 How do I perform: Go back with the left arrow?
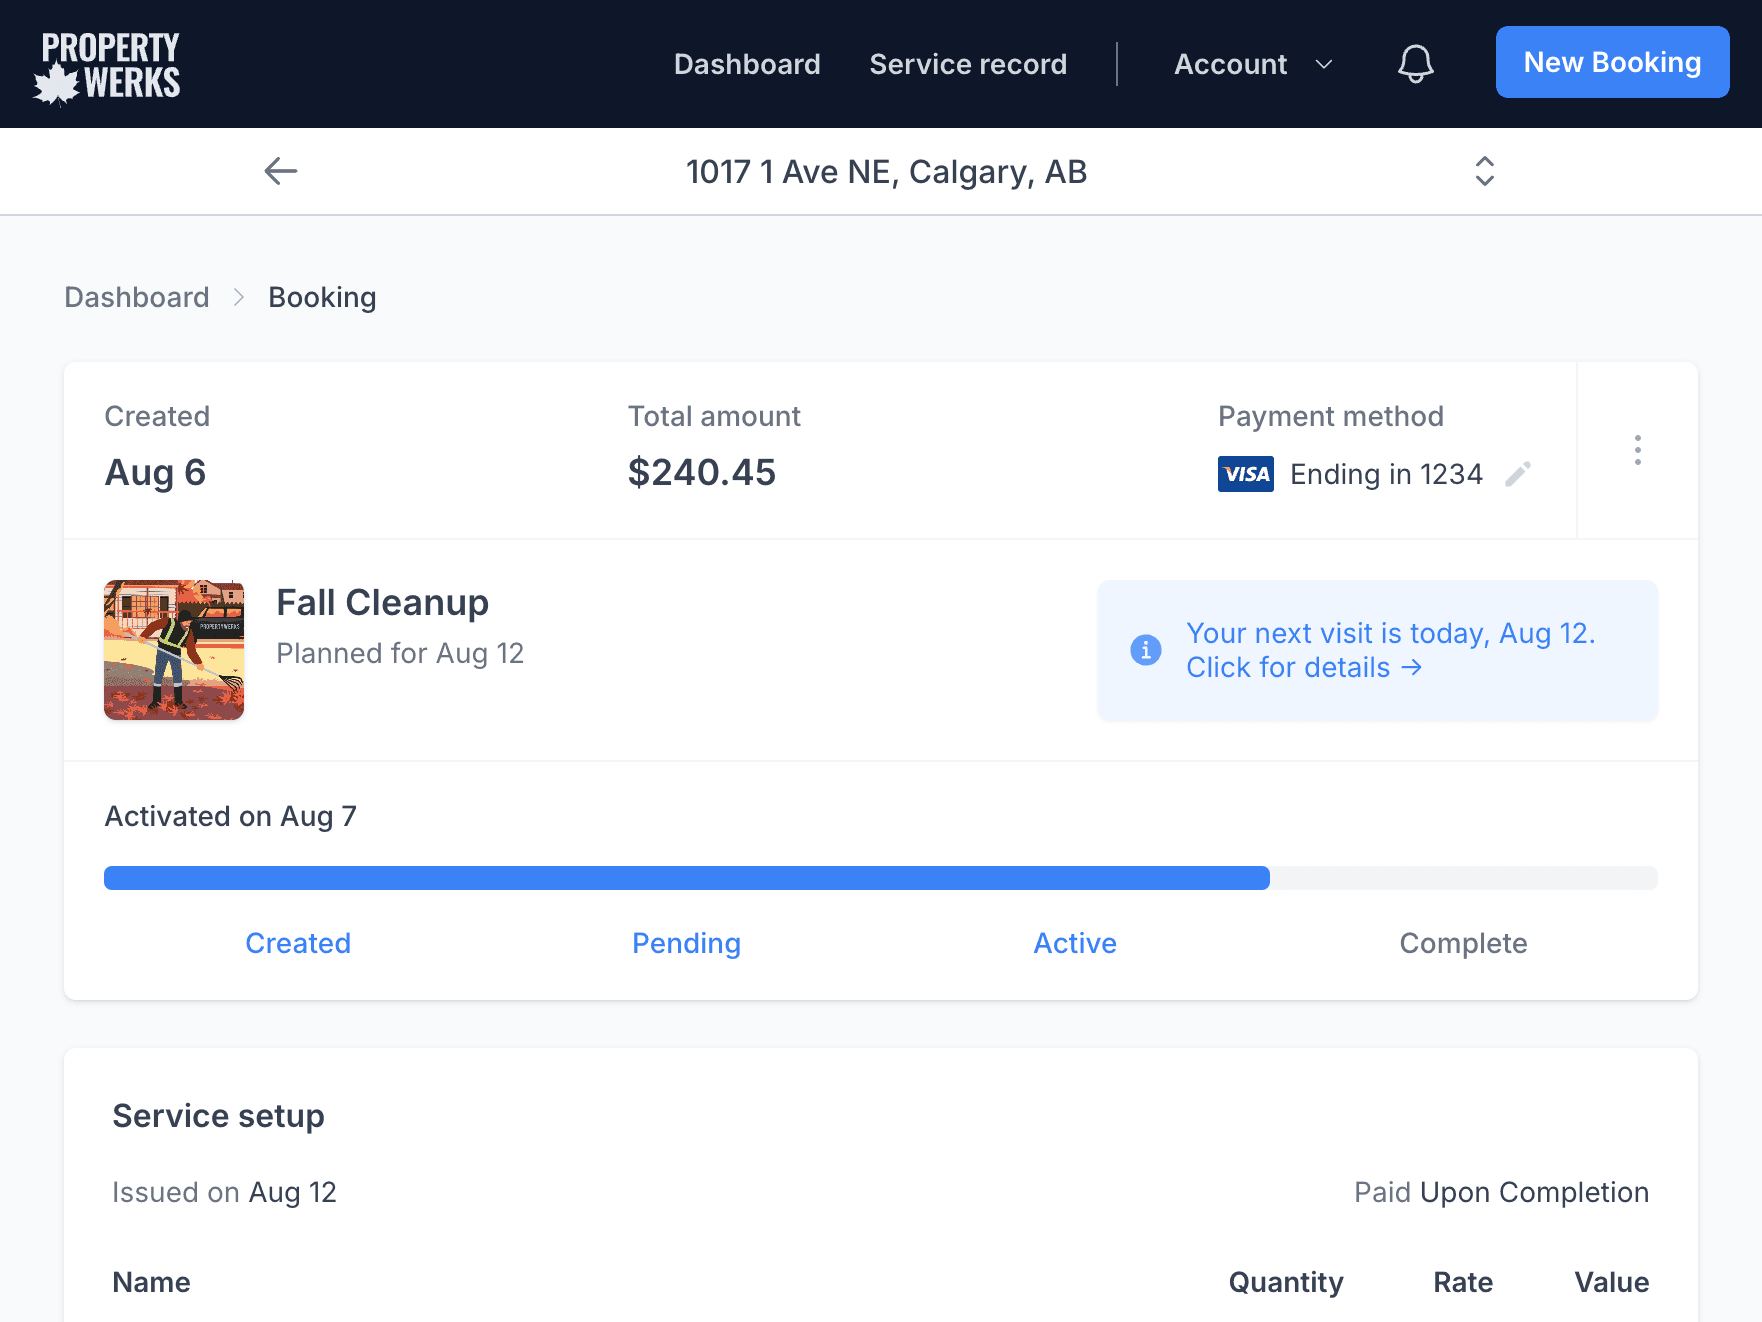pyautogui.click(x=280, y=171)
